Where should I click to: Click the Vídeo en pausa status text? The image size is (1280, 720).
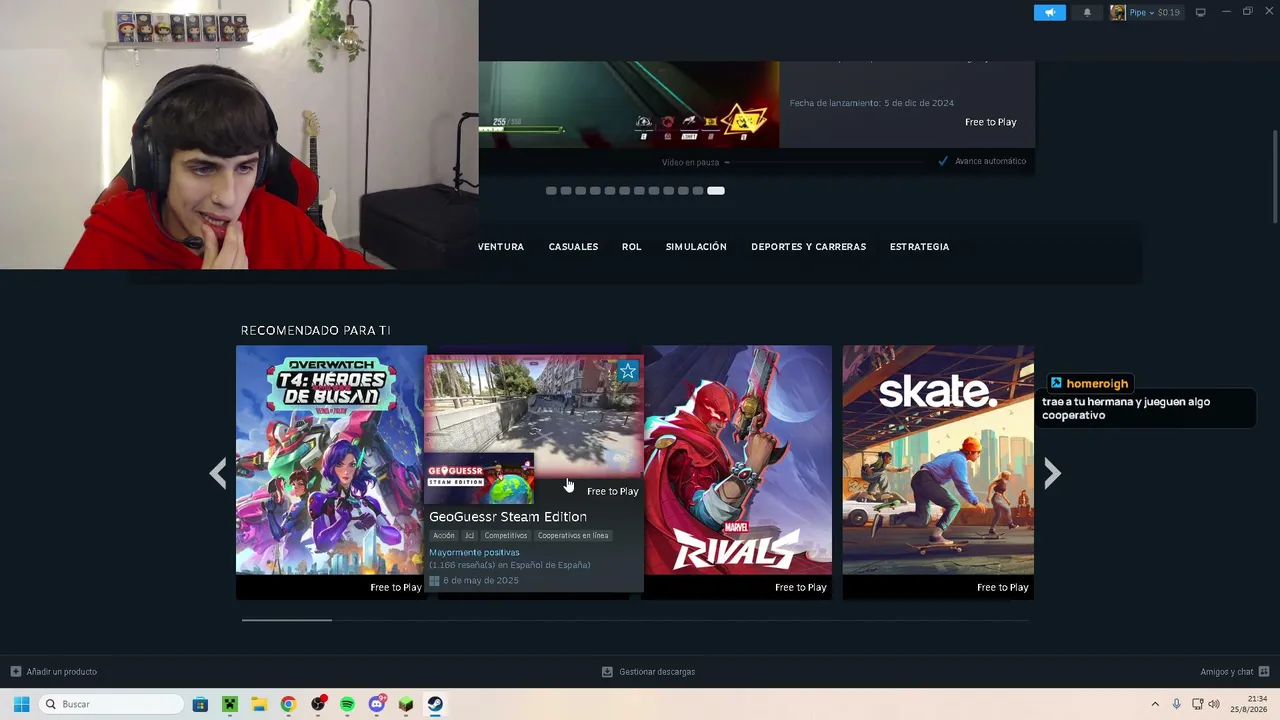690,162
